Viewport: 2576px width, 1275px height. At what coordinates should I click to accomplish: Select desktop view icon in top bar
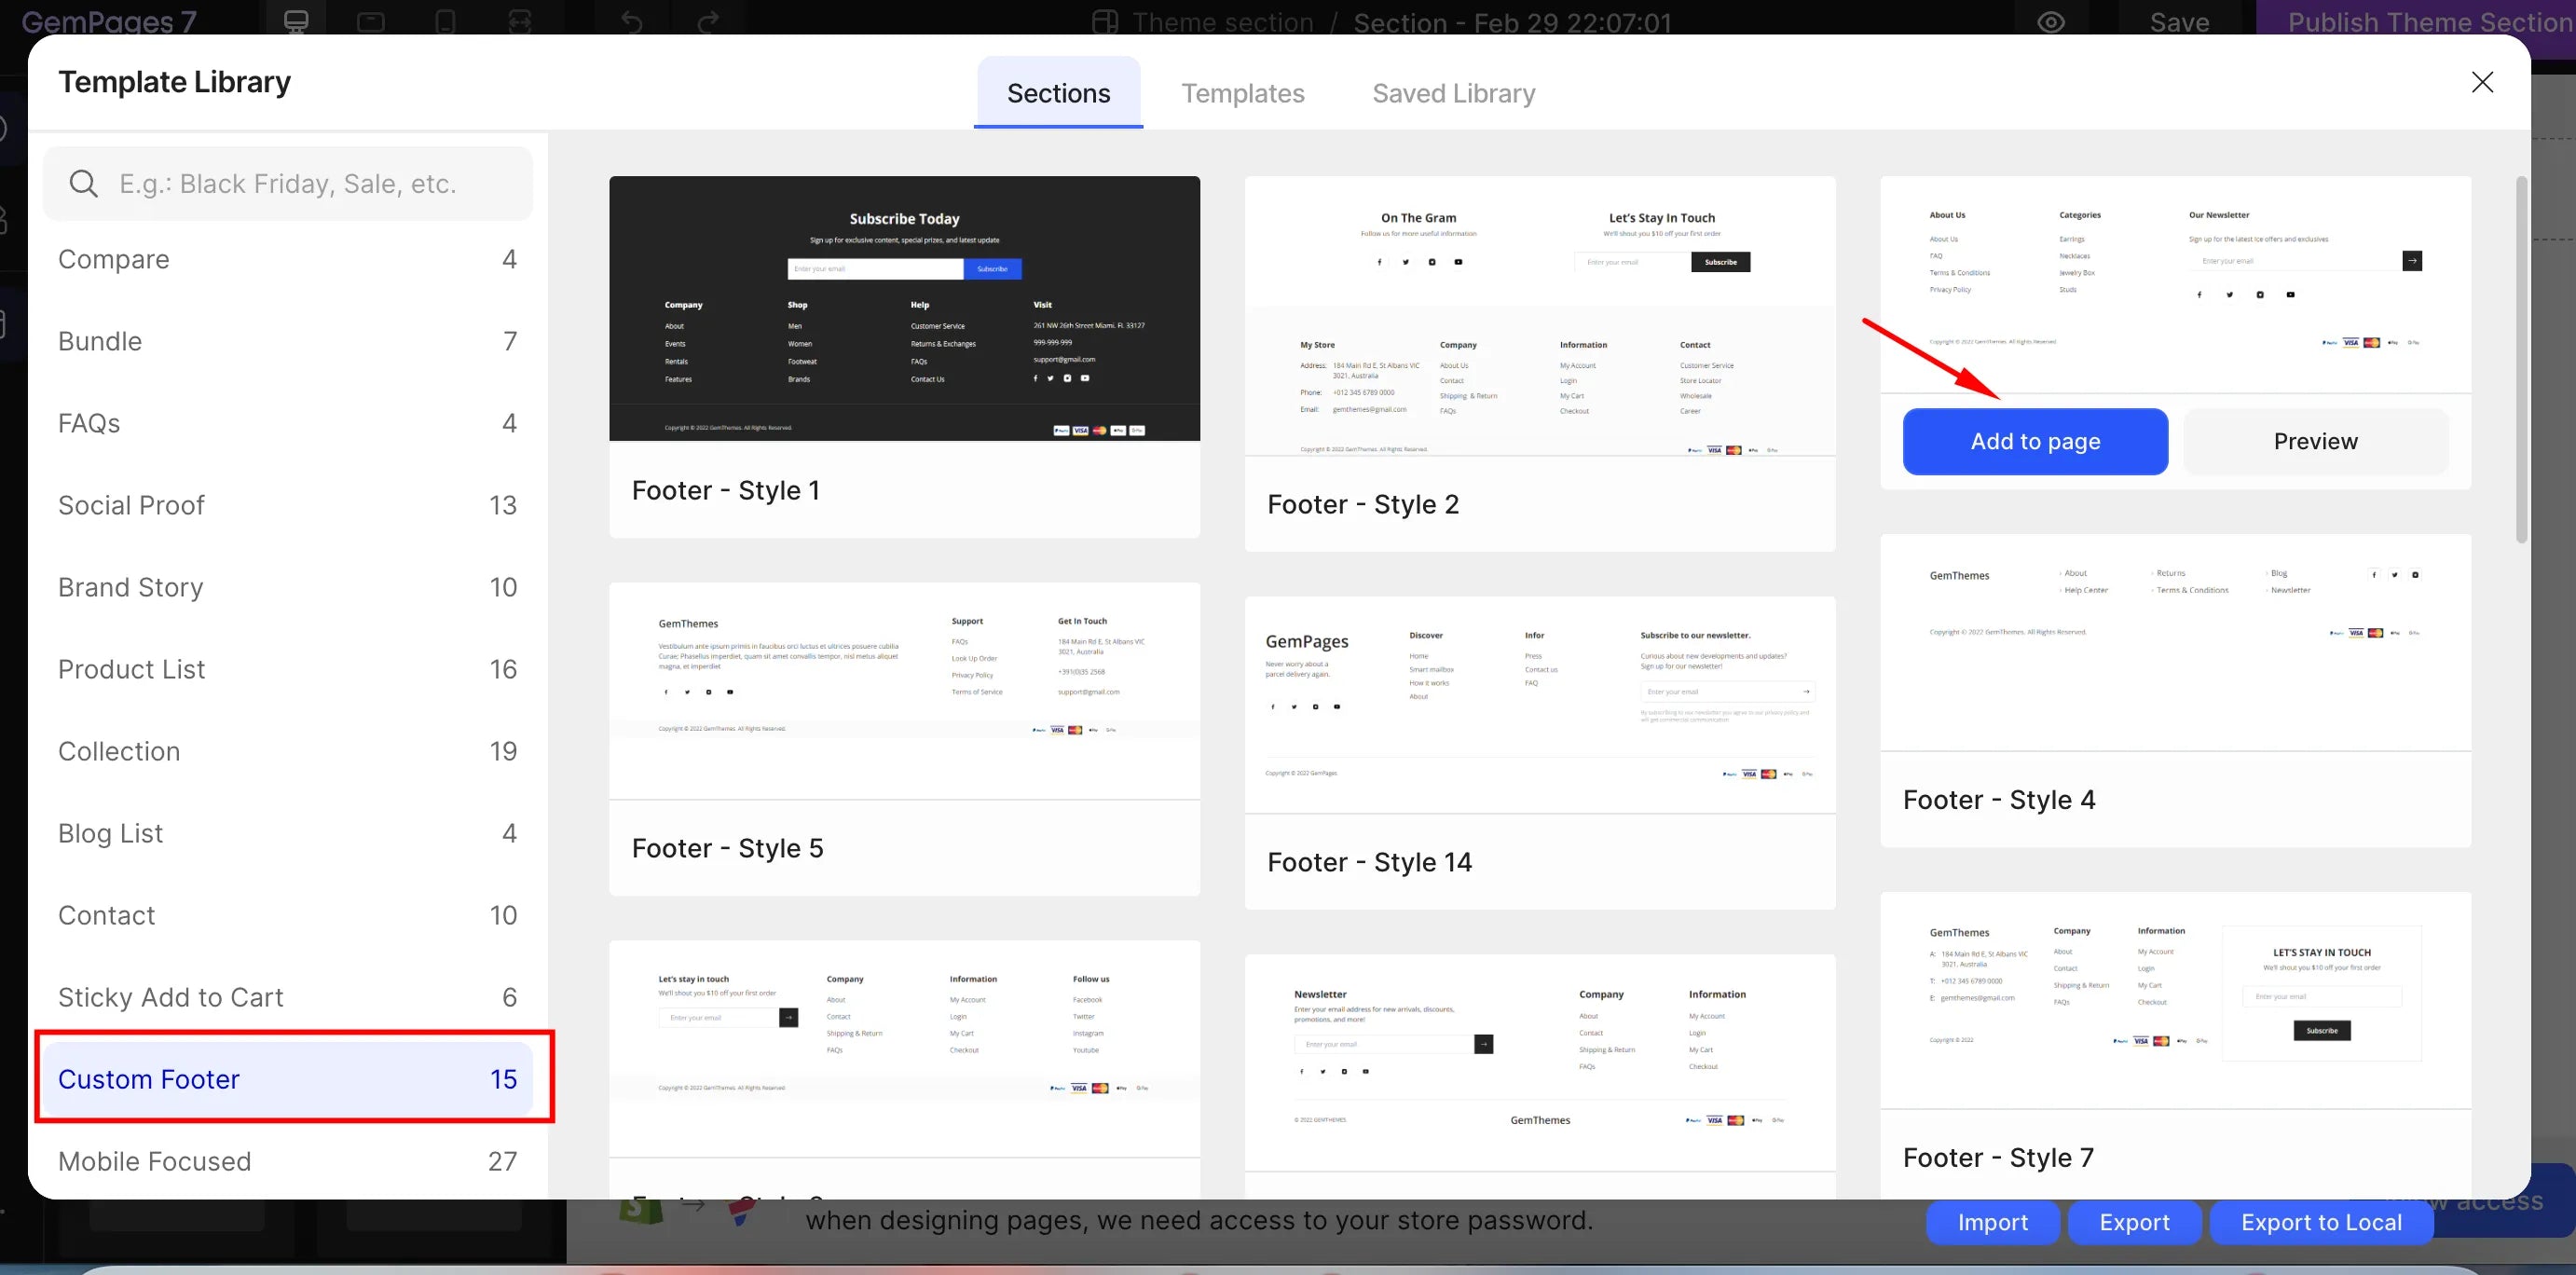296,21
